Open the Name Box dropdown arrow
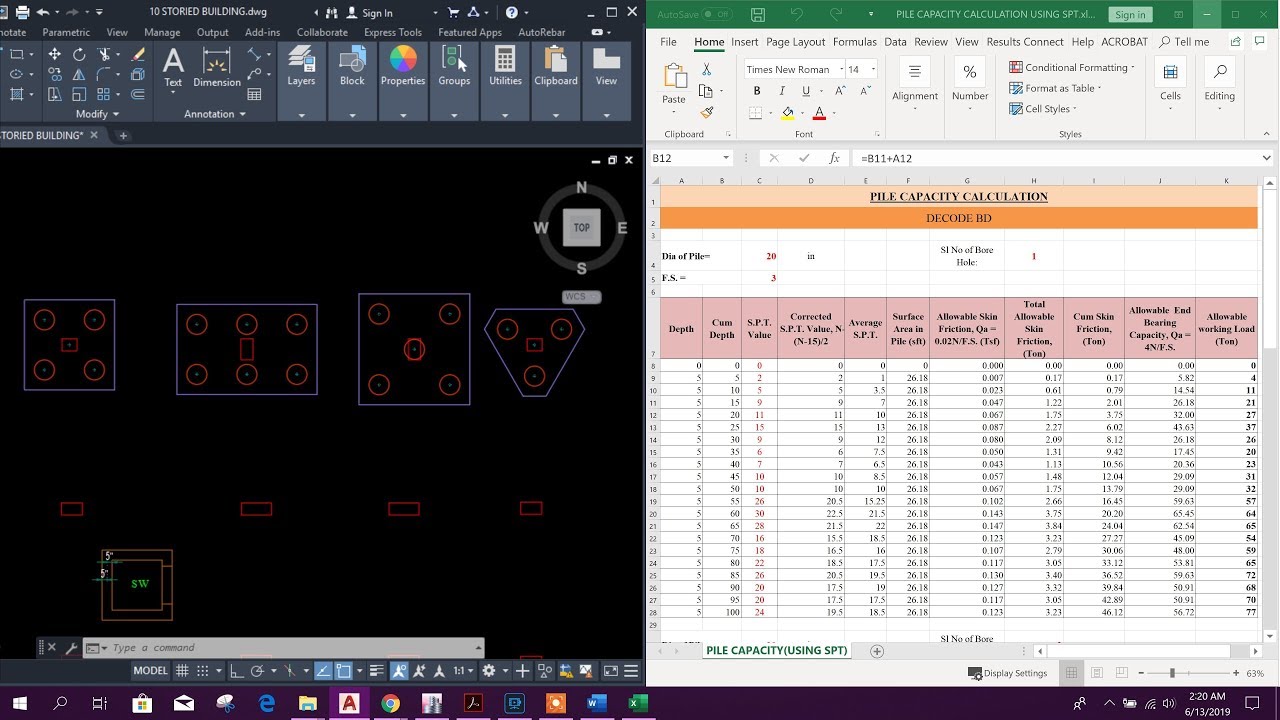 click(x=726, y=158)
